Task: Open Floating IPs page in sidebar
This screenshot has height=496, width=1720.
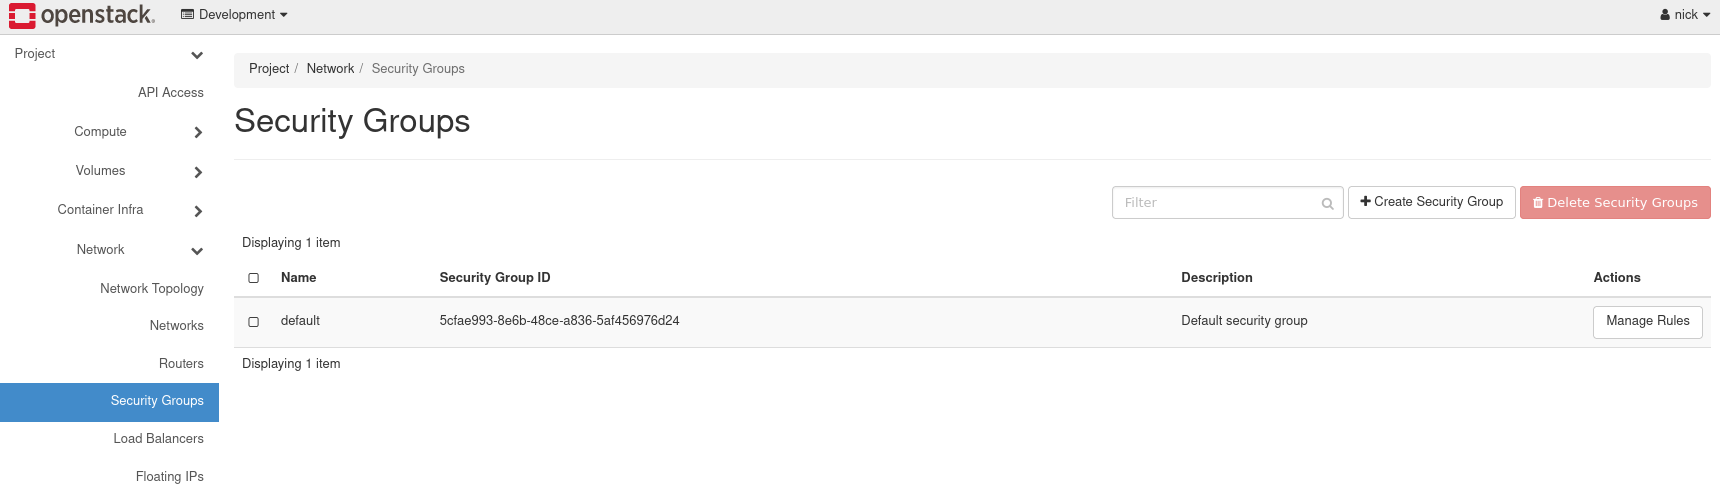Action: pyautogui.click(x=170, y=477)
